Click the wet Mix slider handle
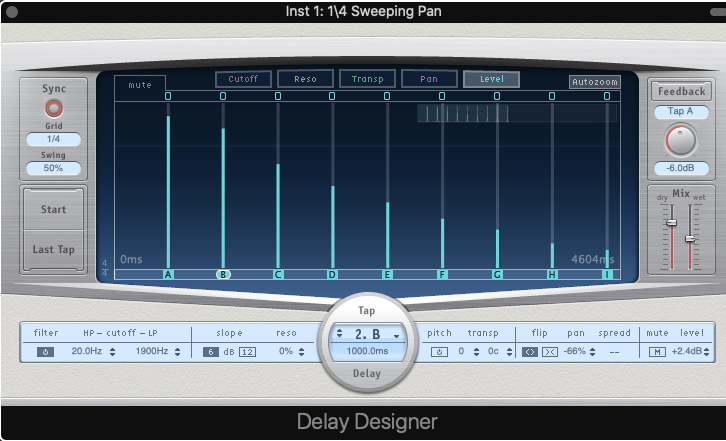726x441 pixels. click(x=690, y=239)
